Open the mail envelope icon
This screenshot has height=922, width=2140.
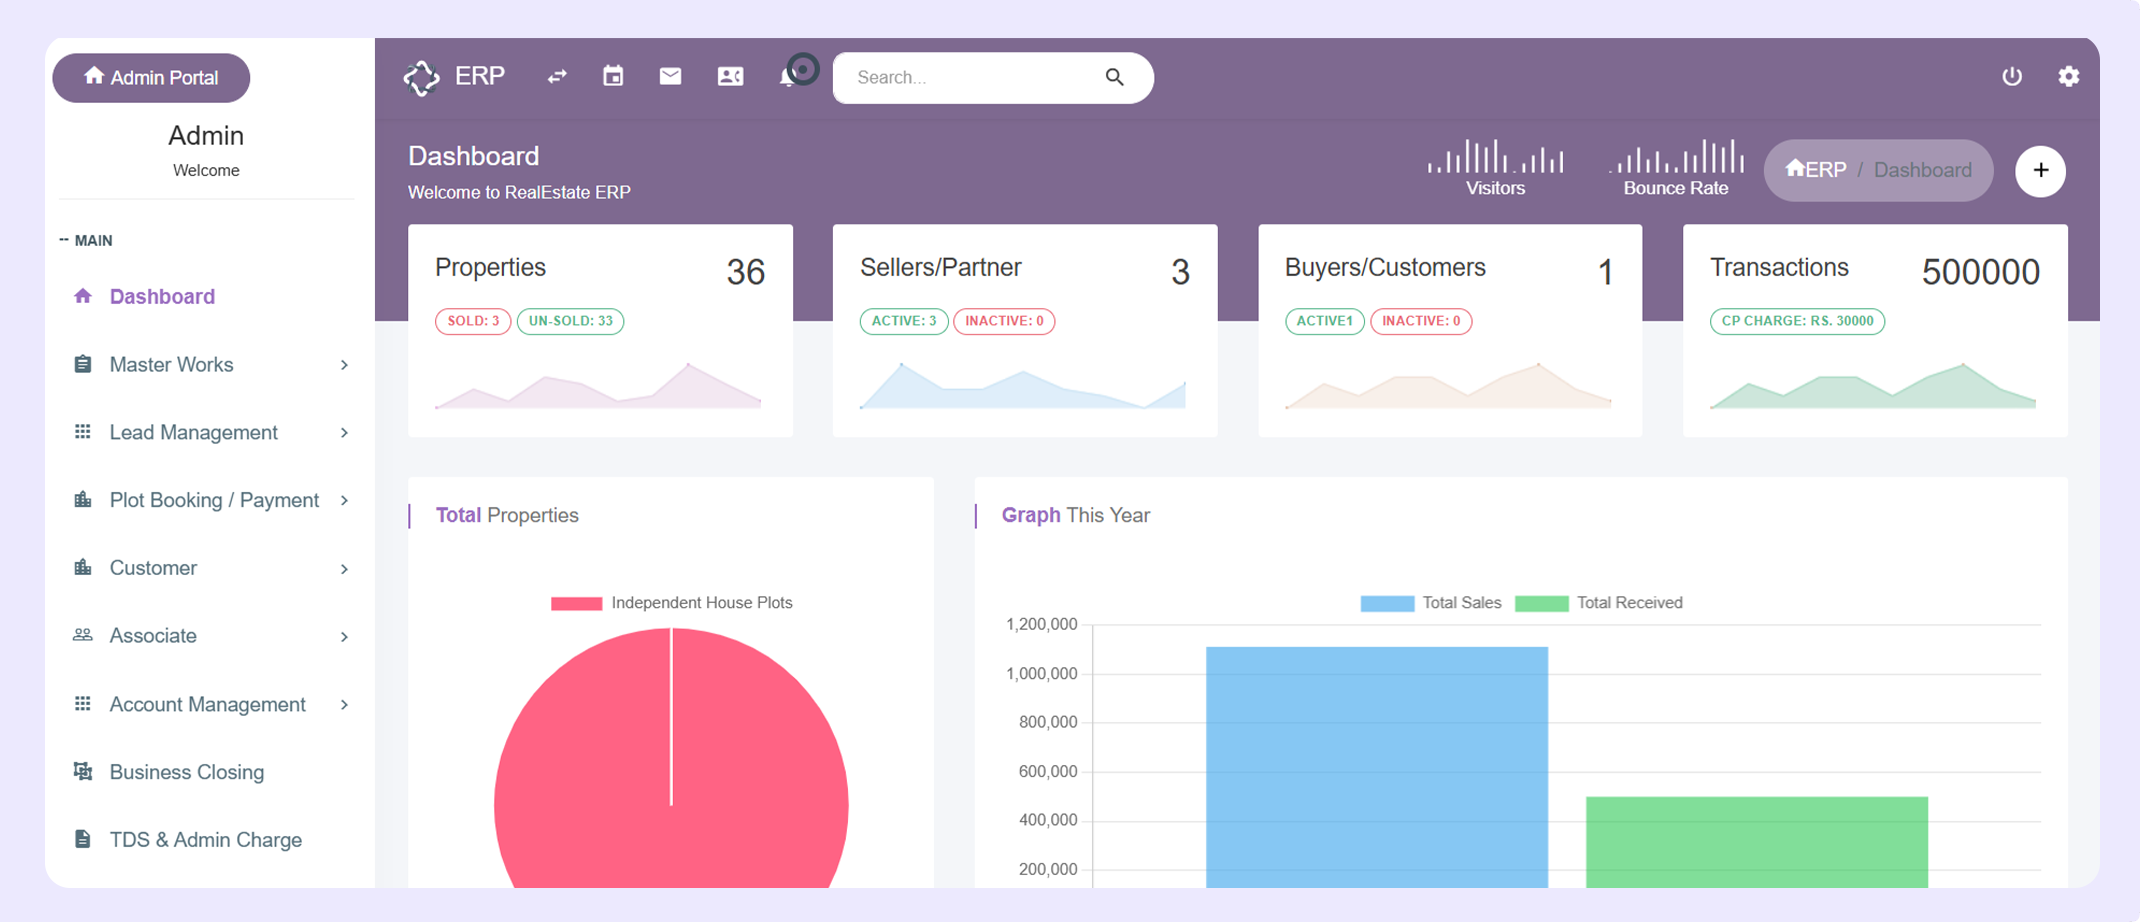(670, 76)
